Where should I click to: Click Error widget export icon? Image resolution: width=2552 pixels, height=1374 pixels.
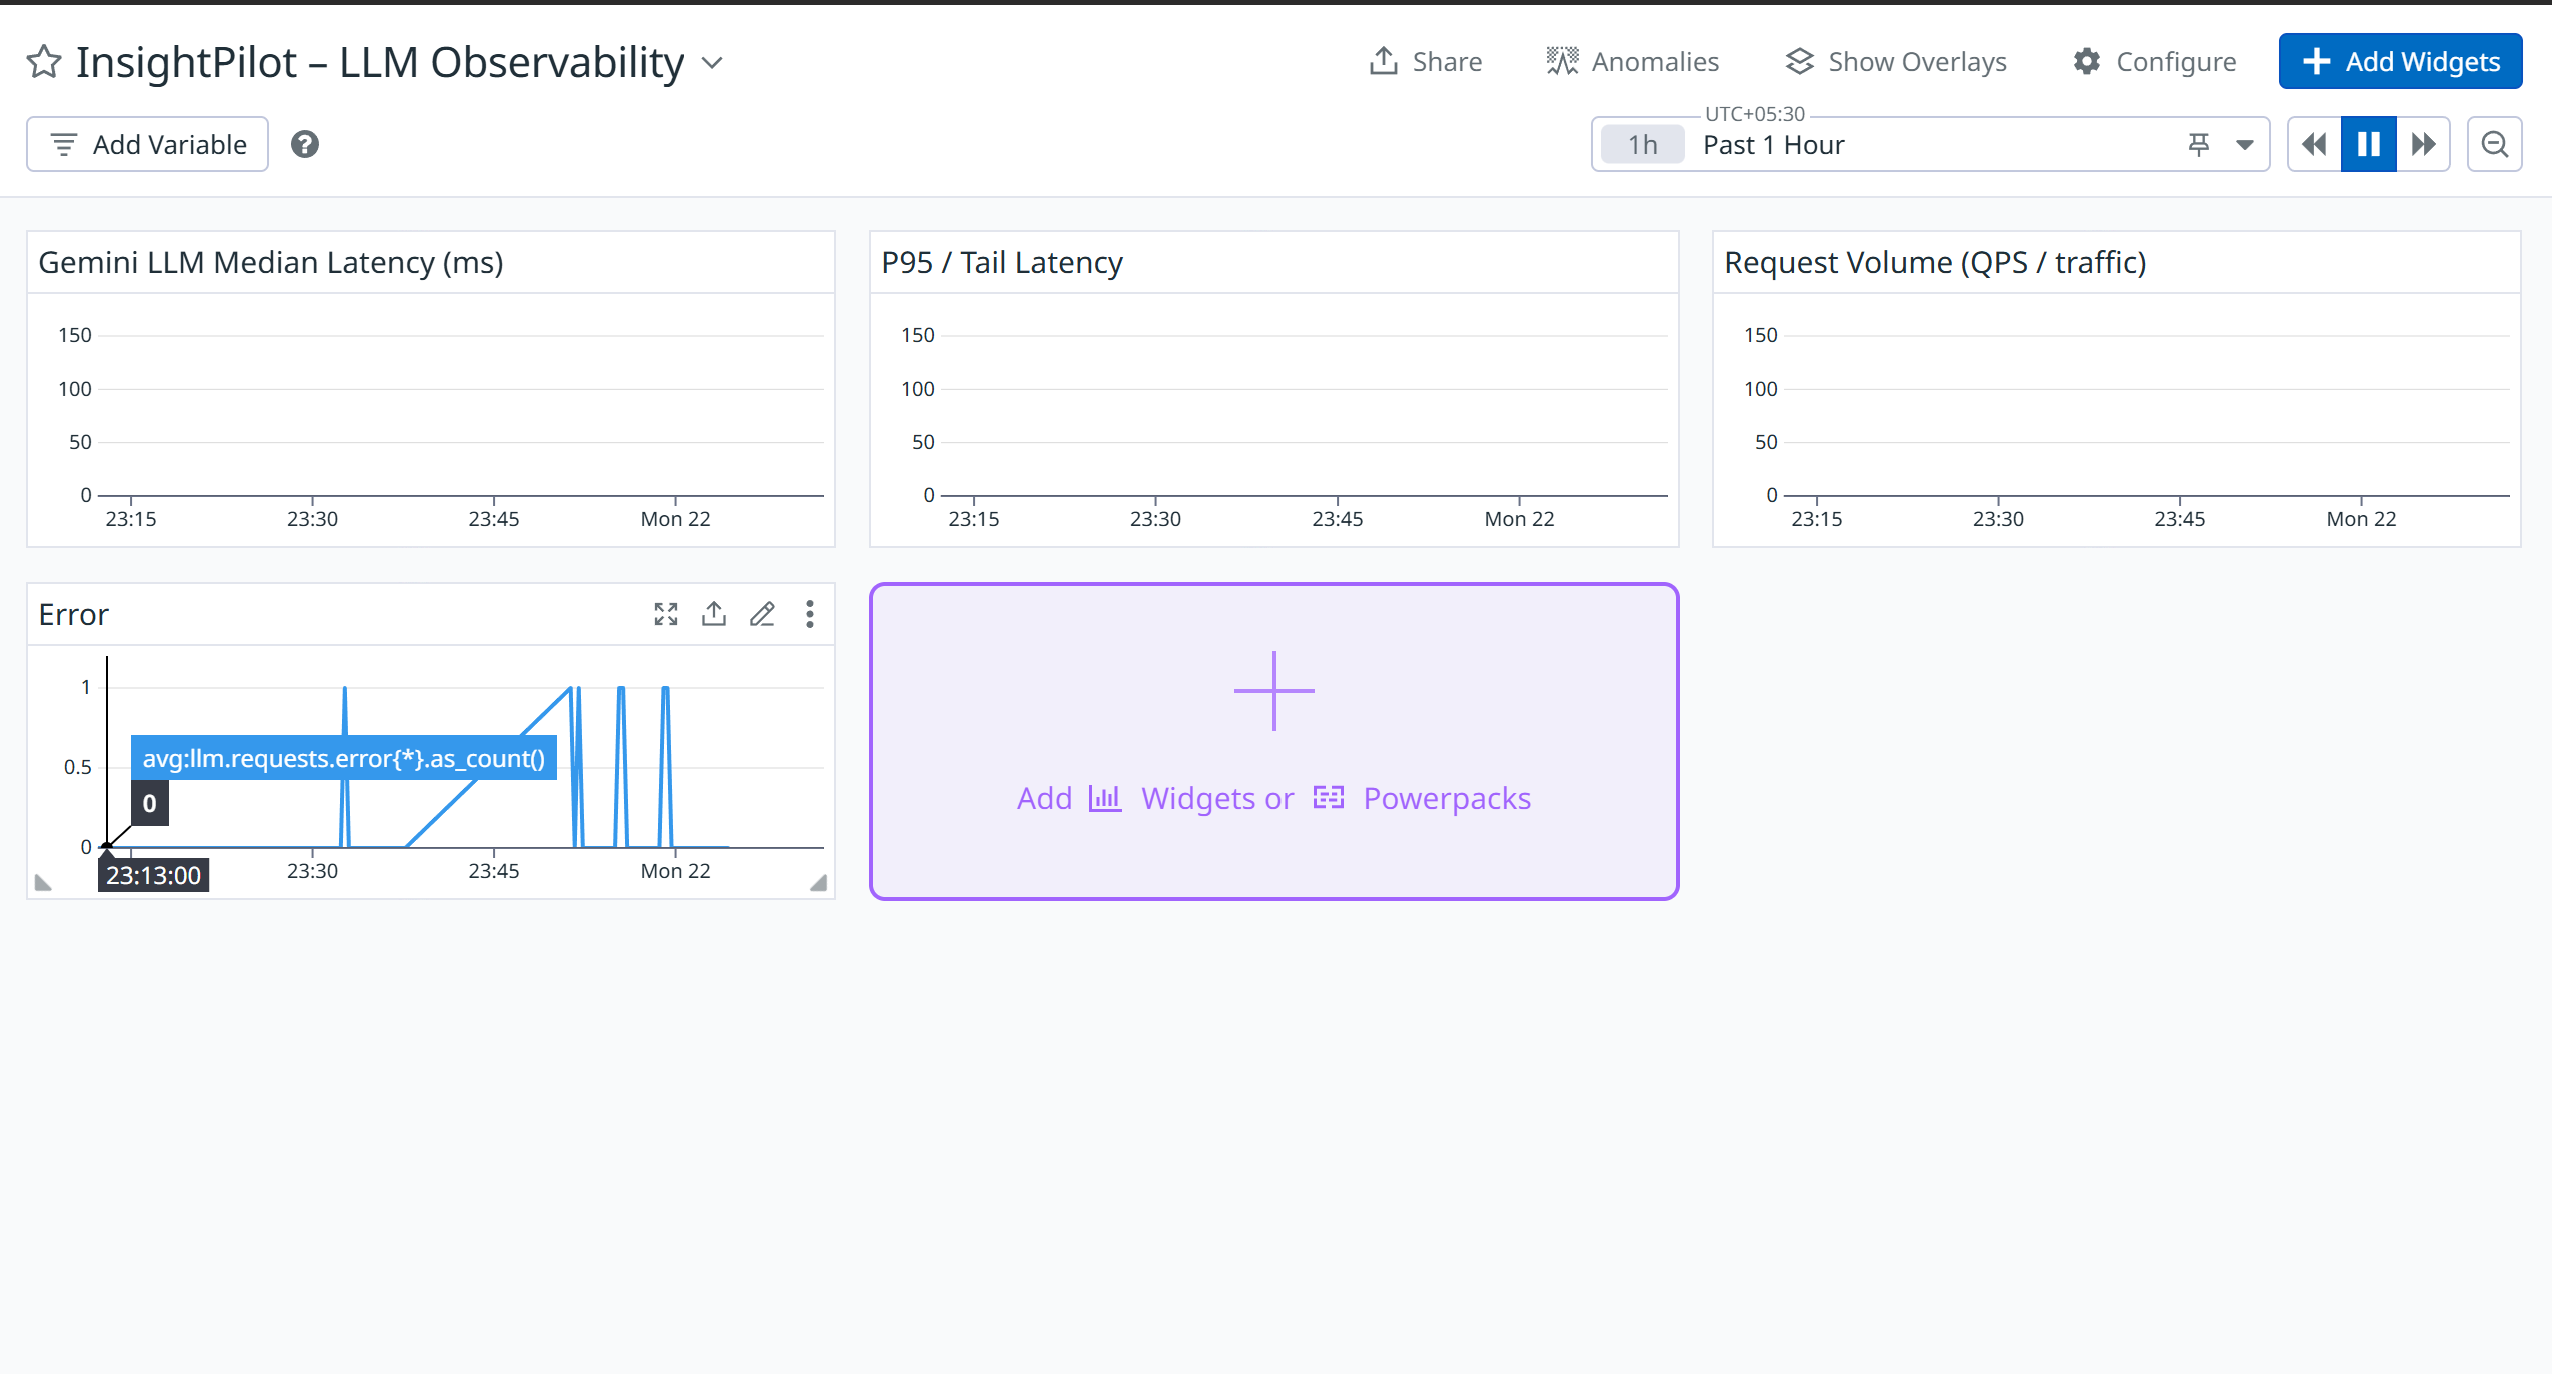tap(714, 614)
